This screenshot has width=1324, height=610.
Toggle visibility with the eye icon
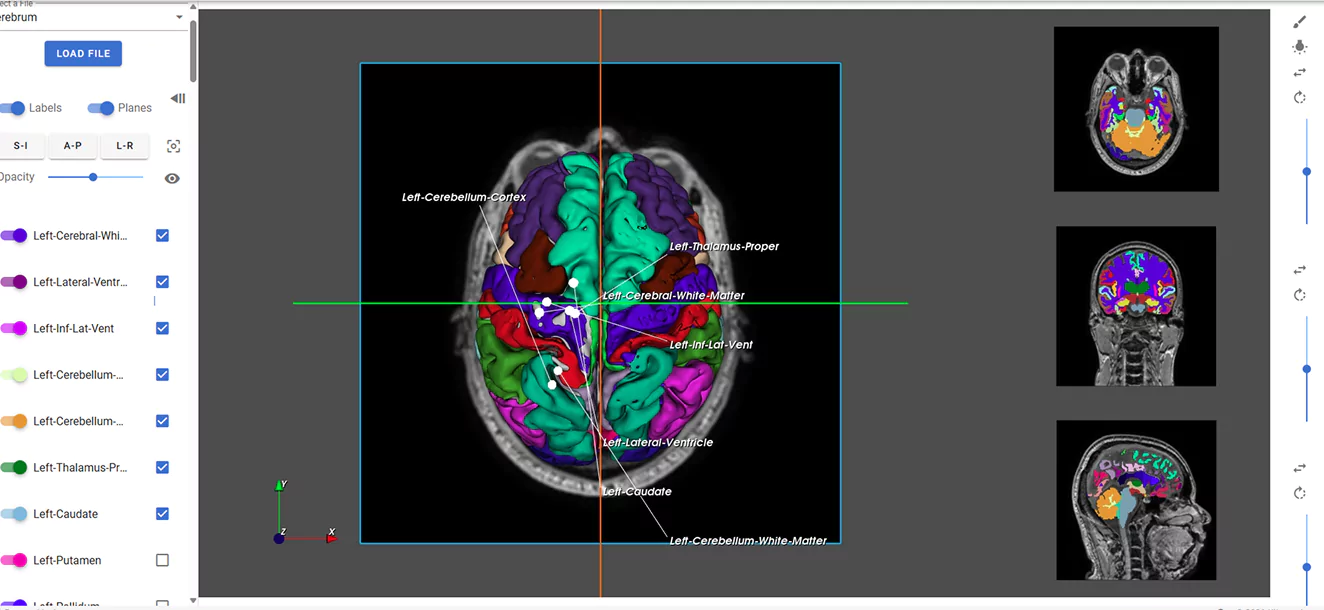[172, 178]
